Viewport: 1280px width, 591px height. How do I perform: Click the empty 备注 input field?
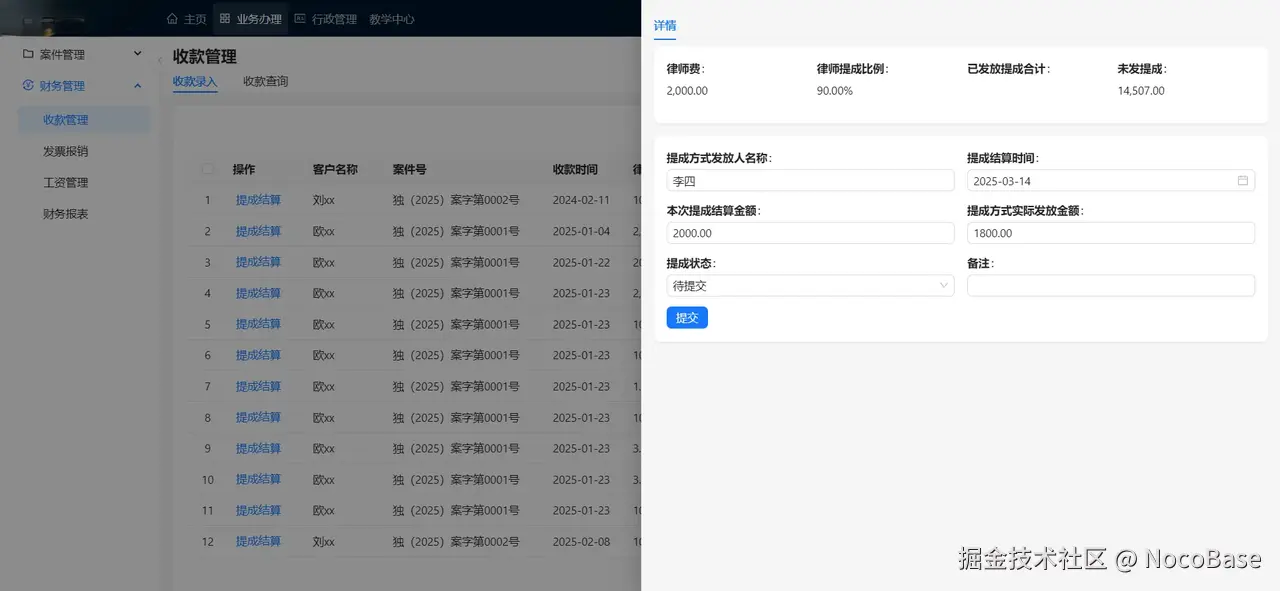(1110, 286)
